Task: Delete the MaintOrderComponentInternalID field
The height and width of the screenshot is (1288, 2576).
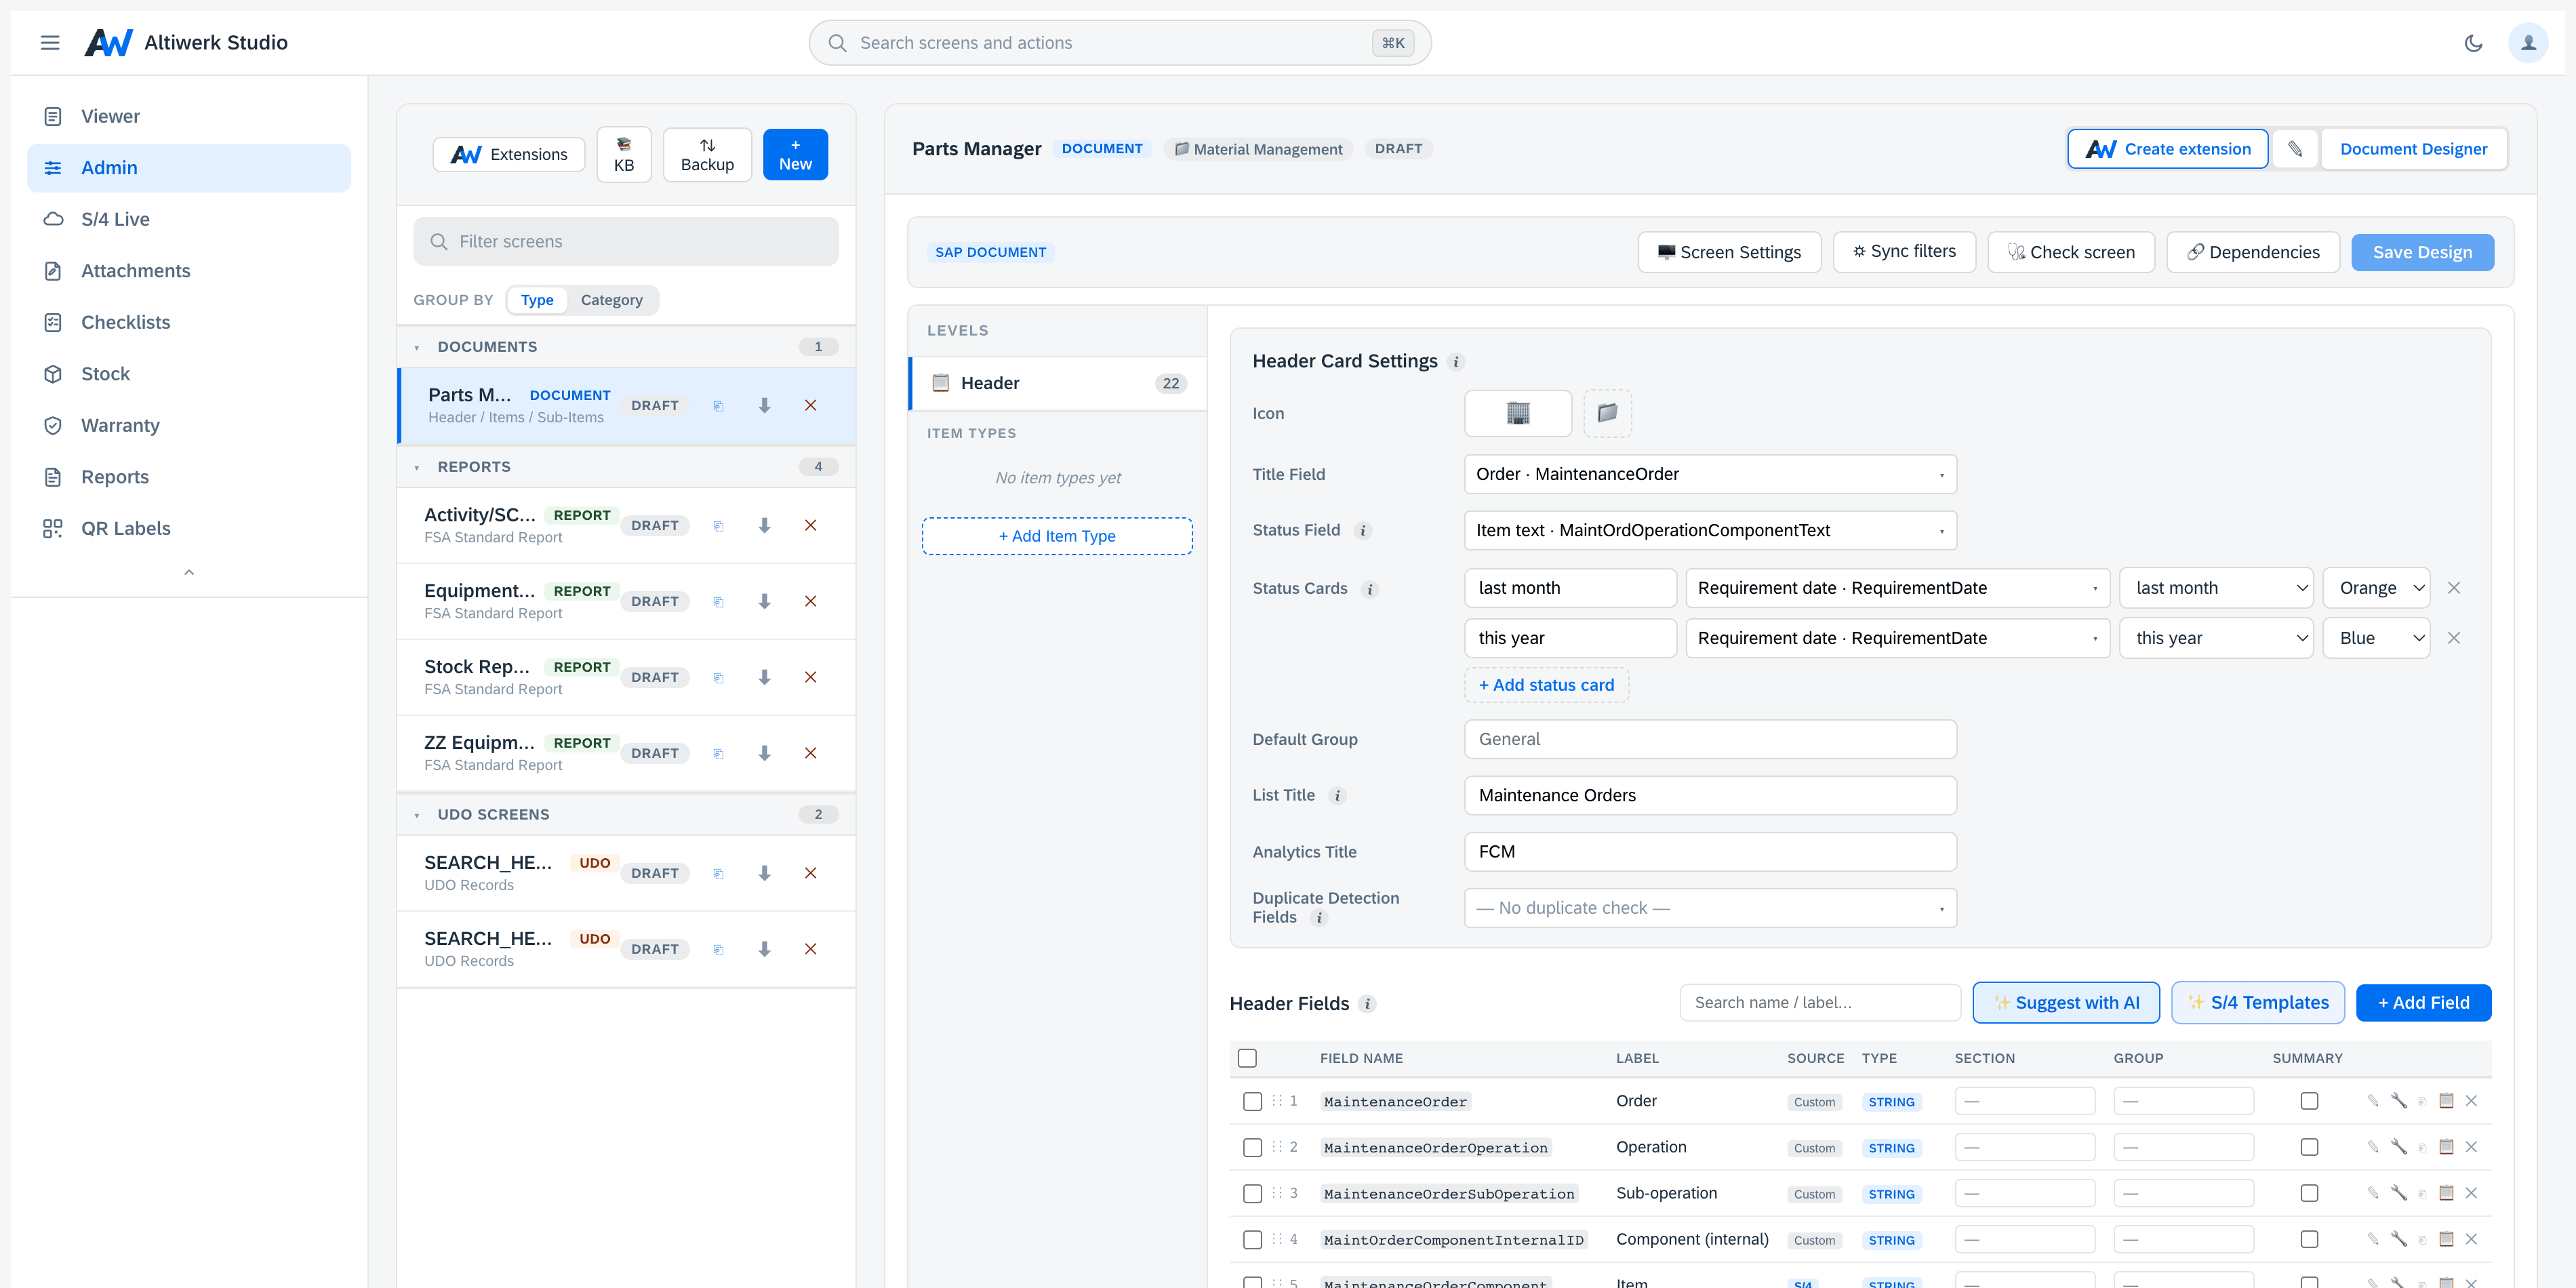Action: (2471, 1239)
